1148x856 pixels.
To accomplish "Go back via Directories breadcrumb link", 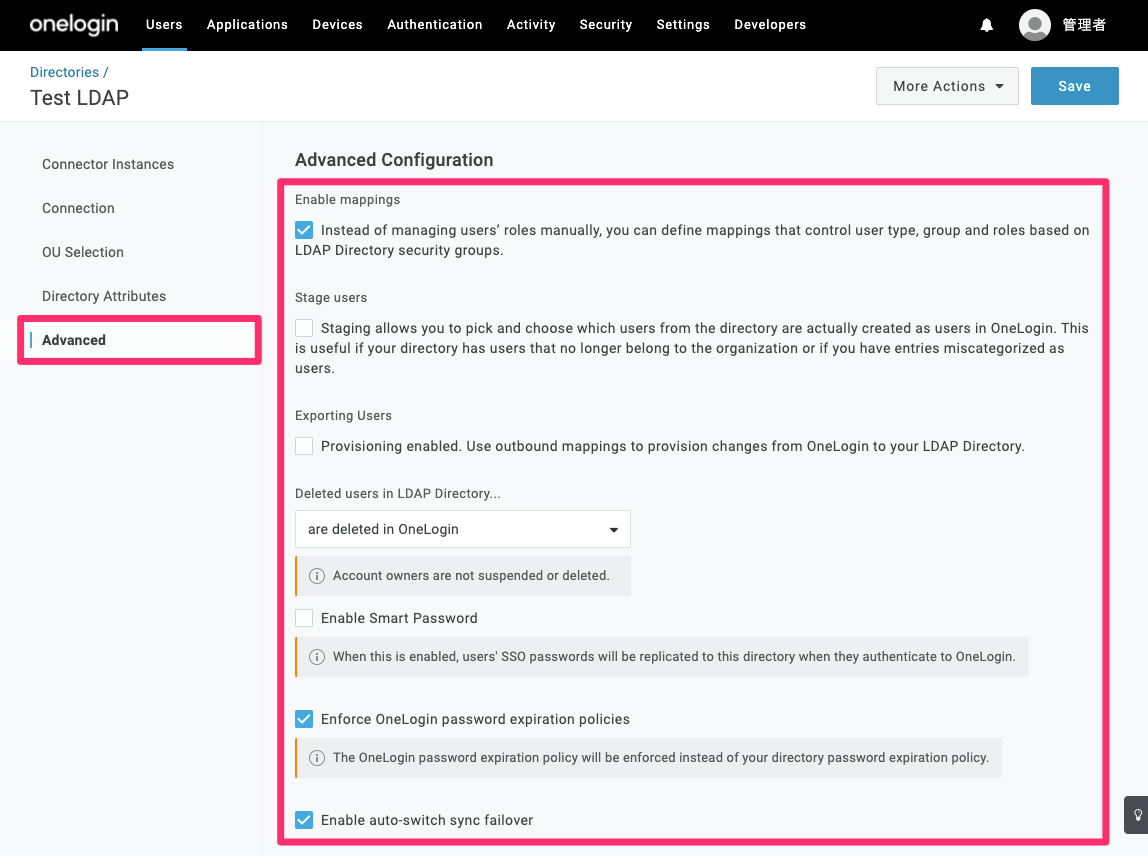I will 64,72.
